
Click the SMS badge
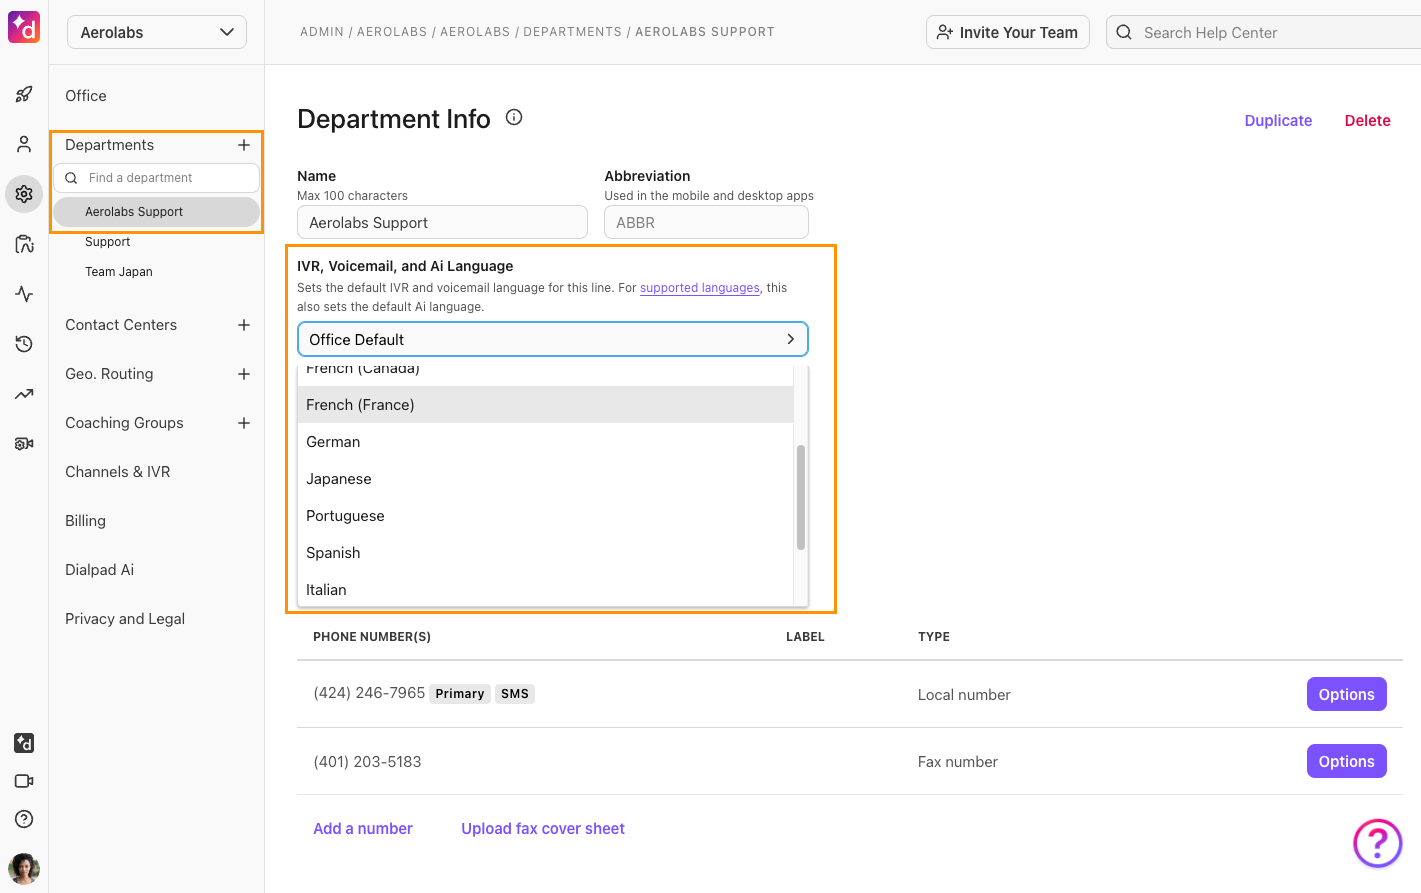click(x=515, y=694)
